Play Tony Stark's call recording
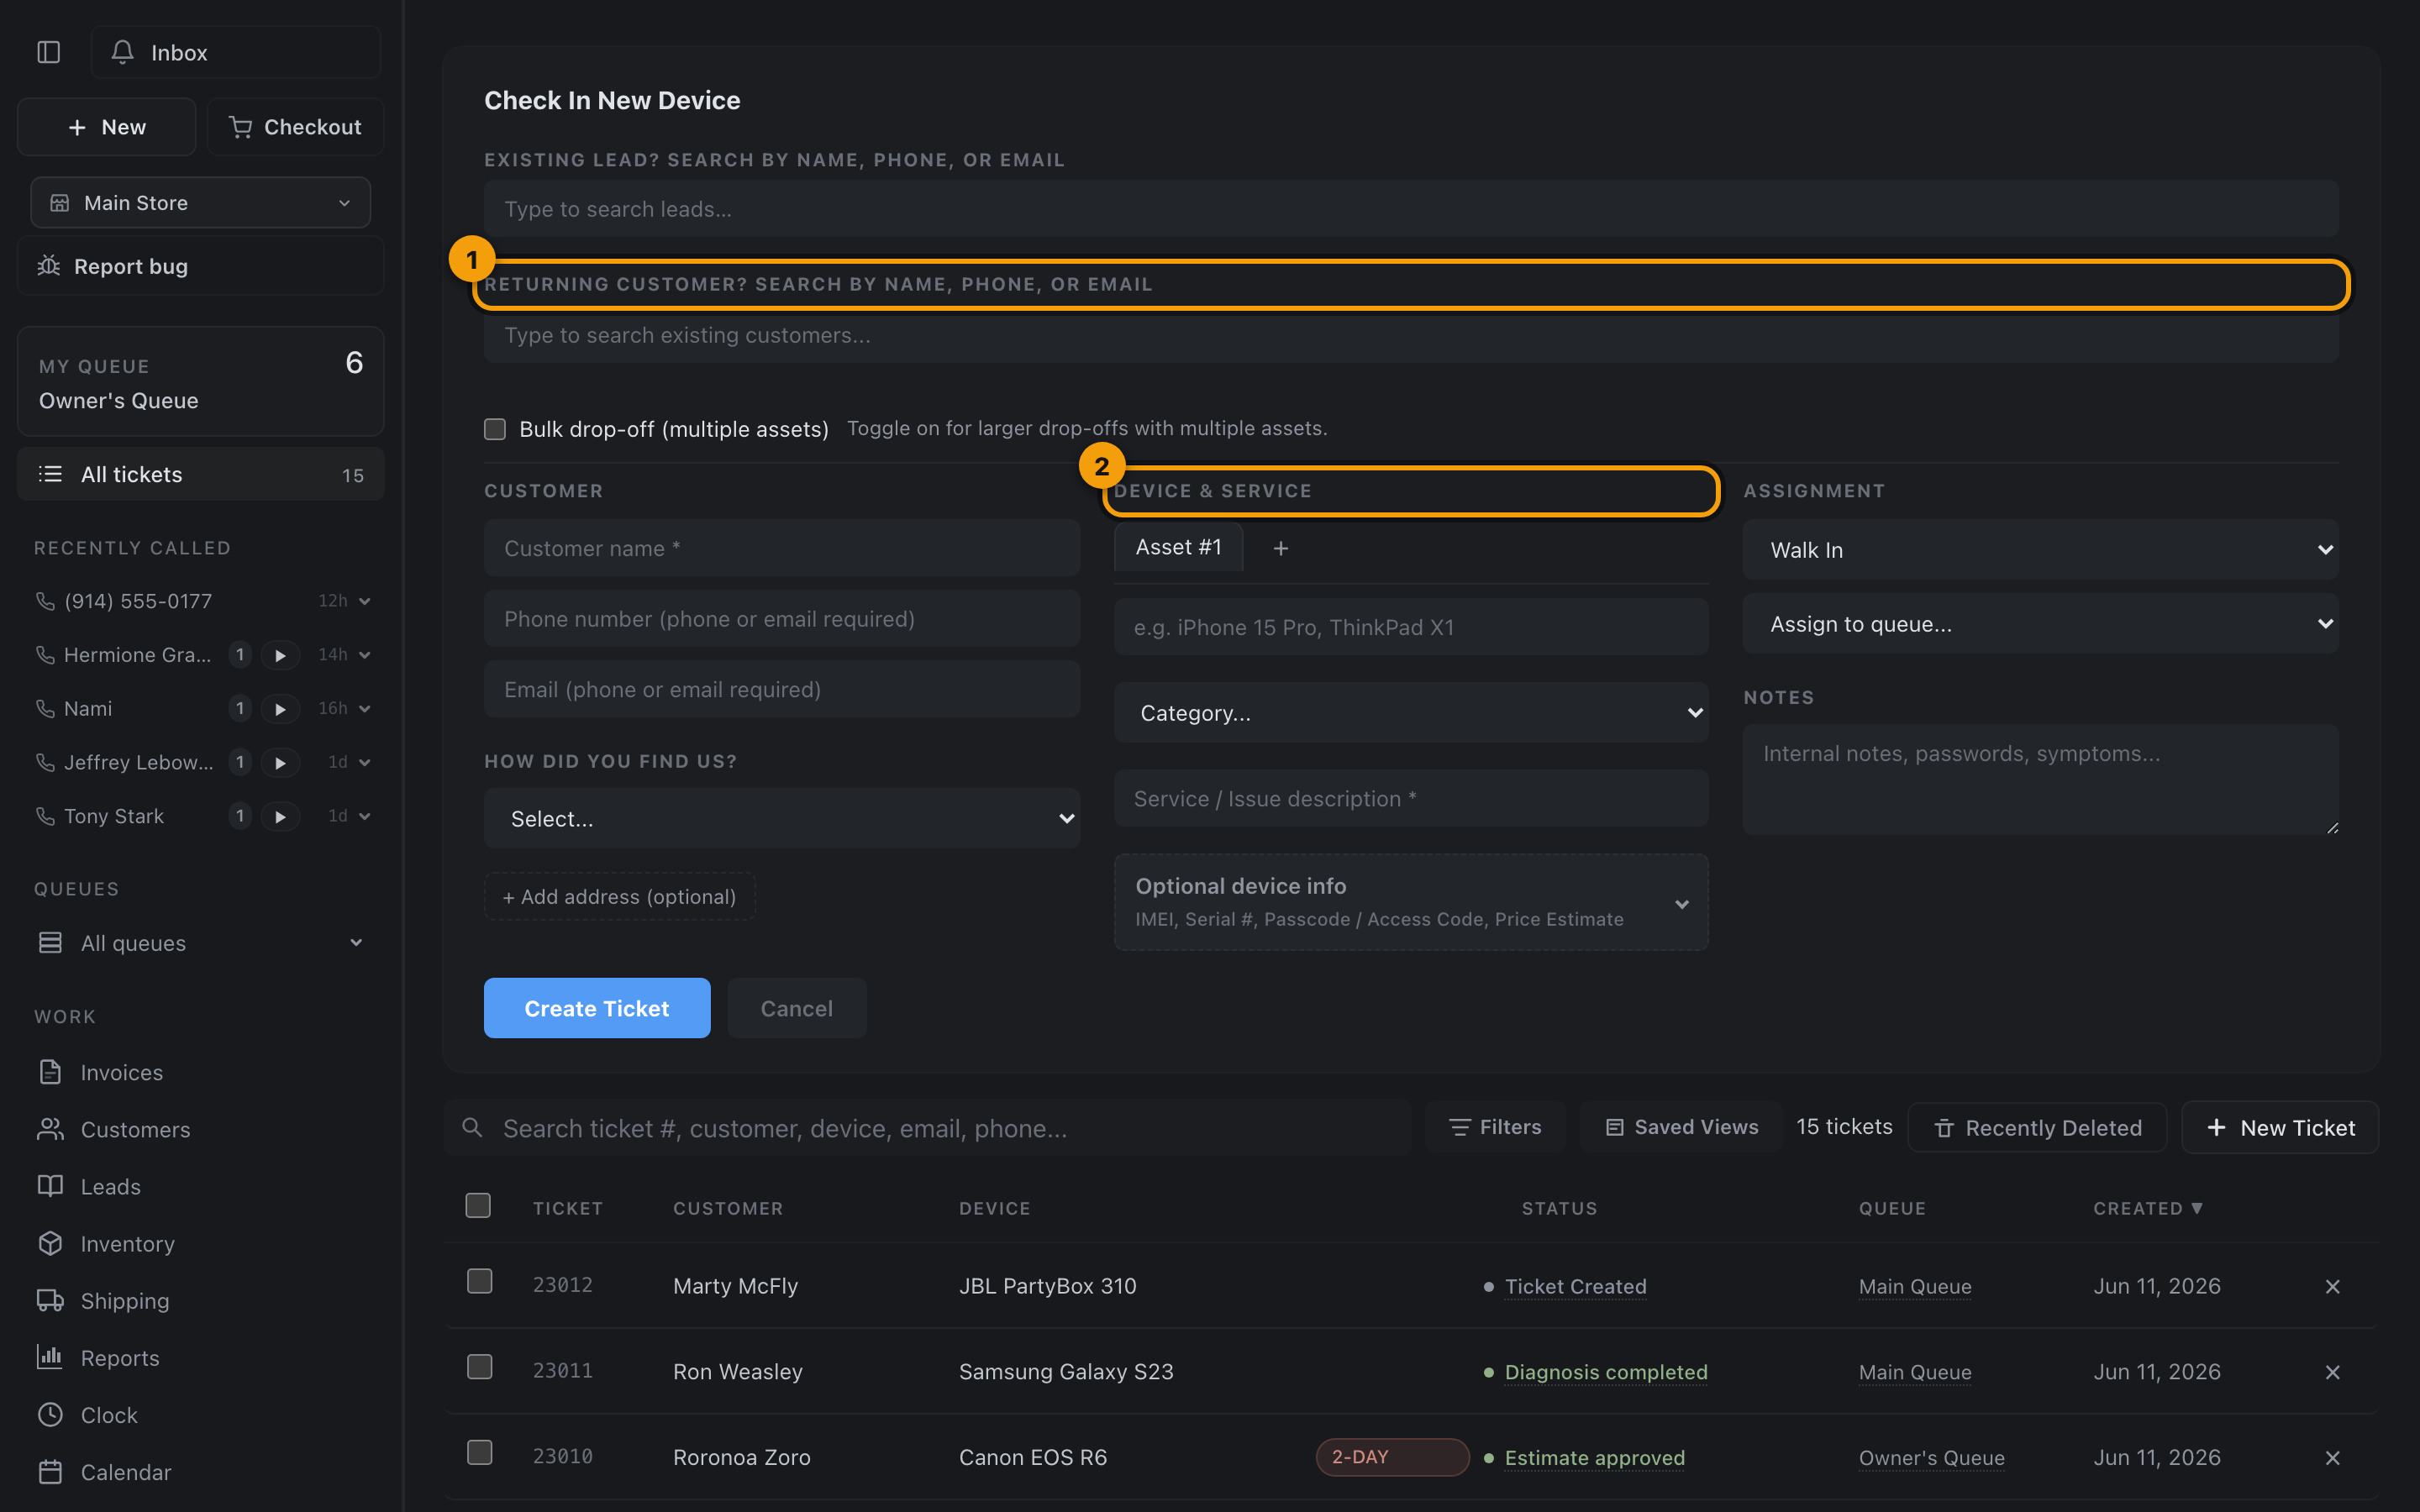Viewport: 2420px width, 1512px height. [x=280, y=817]
